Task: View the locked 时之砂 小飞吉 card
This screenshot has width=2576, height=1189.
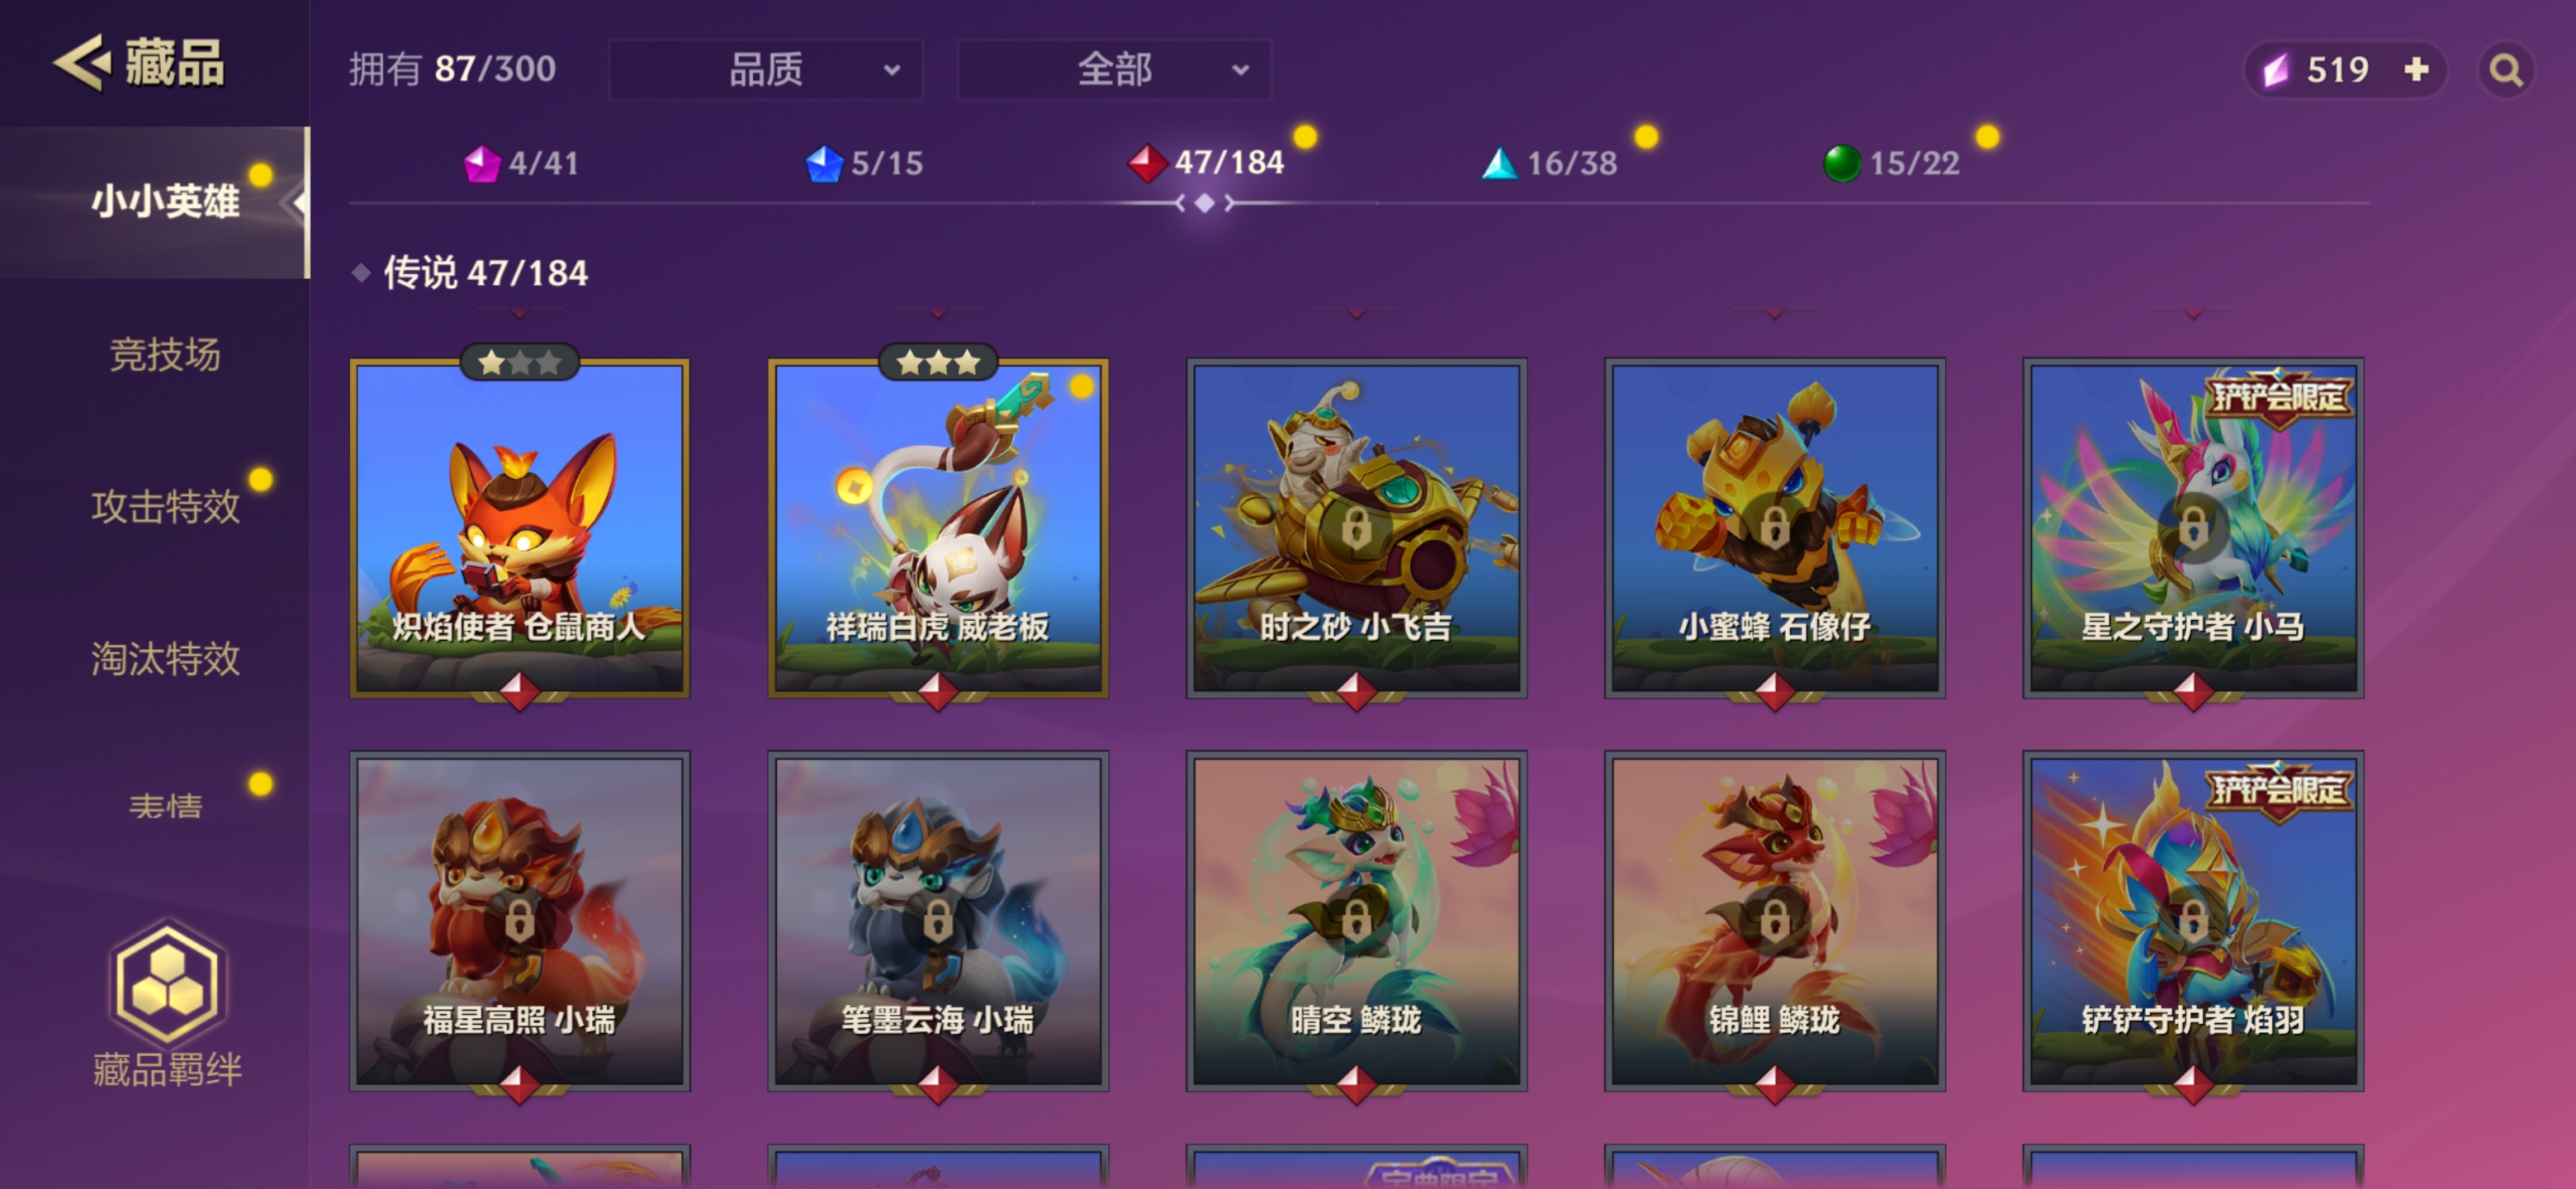Action: click(x=1356, y=528)
